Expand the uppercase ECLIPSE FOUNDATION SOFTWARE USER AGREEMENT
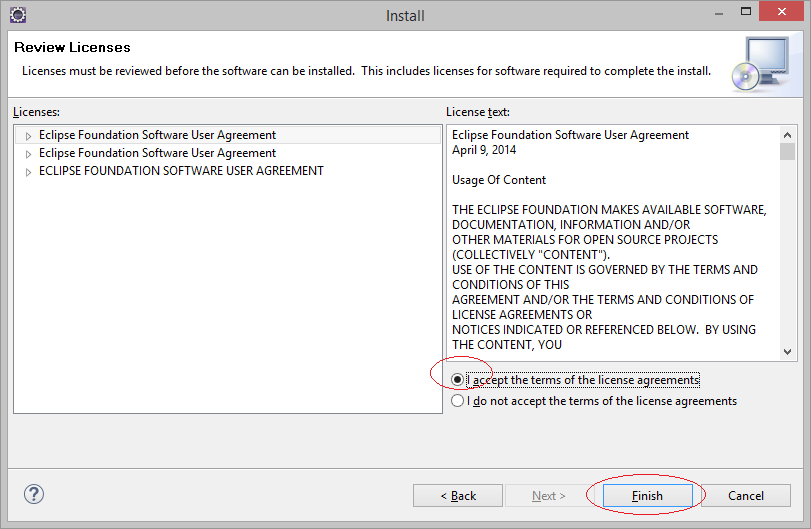This screenshot has width=811, height=529. pyautogui.click(x=28, y=172)
